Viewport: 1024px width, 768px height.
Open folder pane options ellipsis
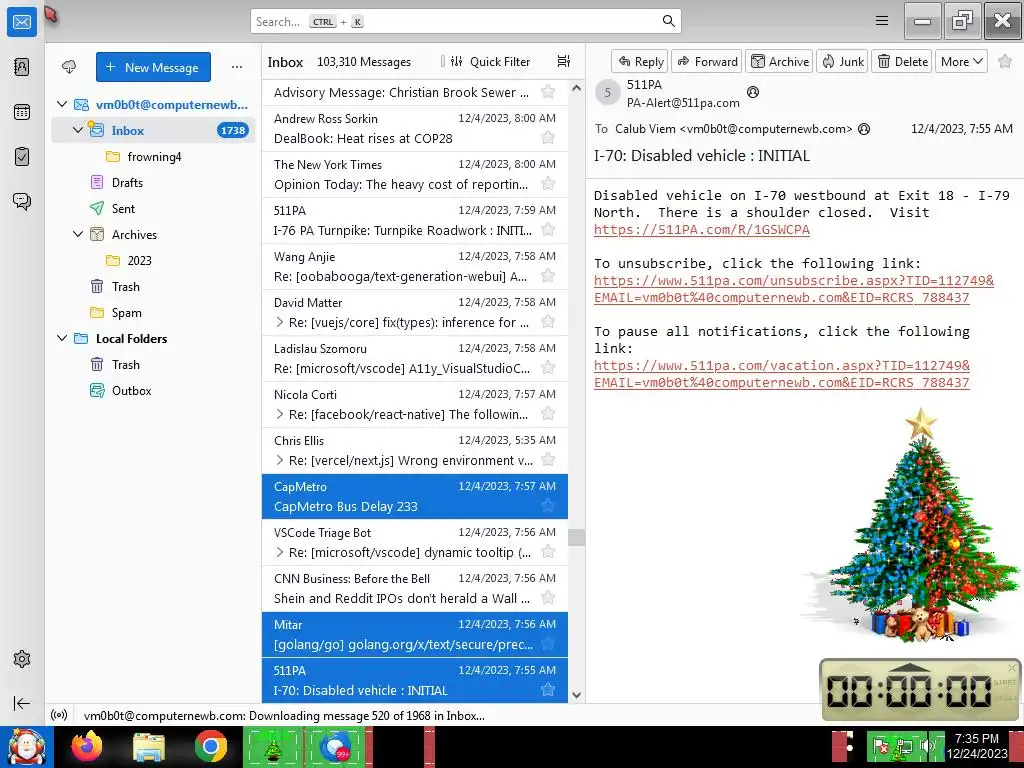point(236,67)
